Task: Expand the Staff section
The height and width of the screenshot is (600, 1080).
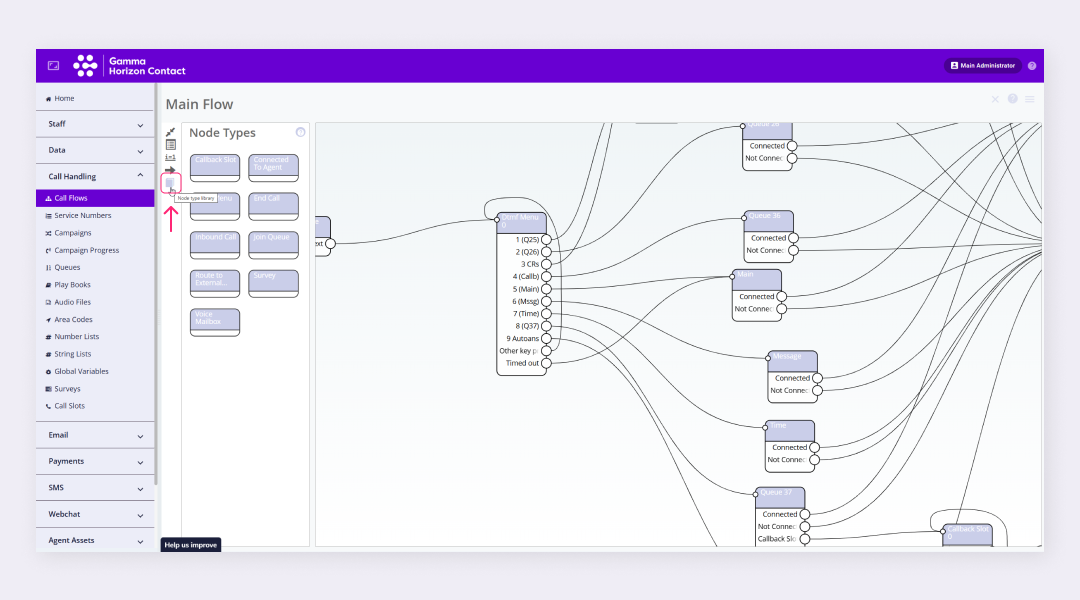Action: pos(95,124)
